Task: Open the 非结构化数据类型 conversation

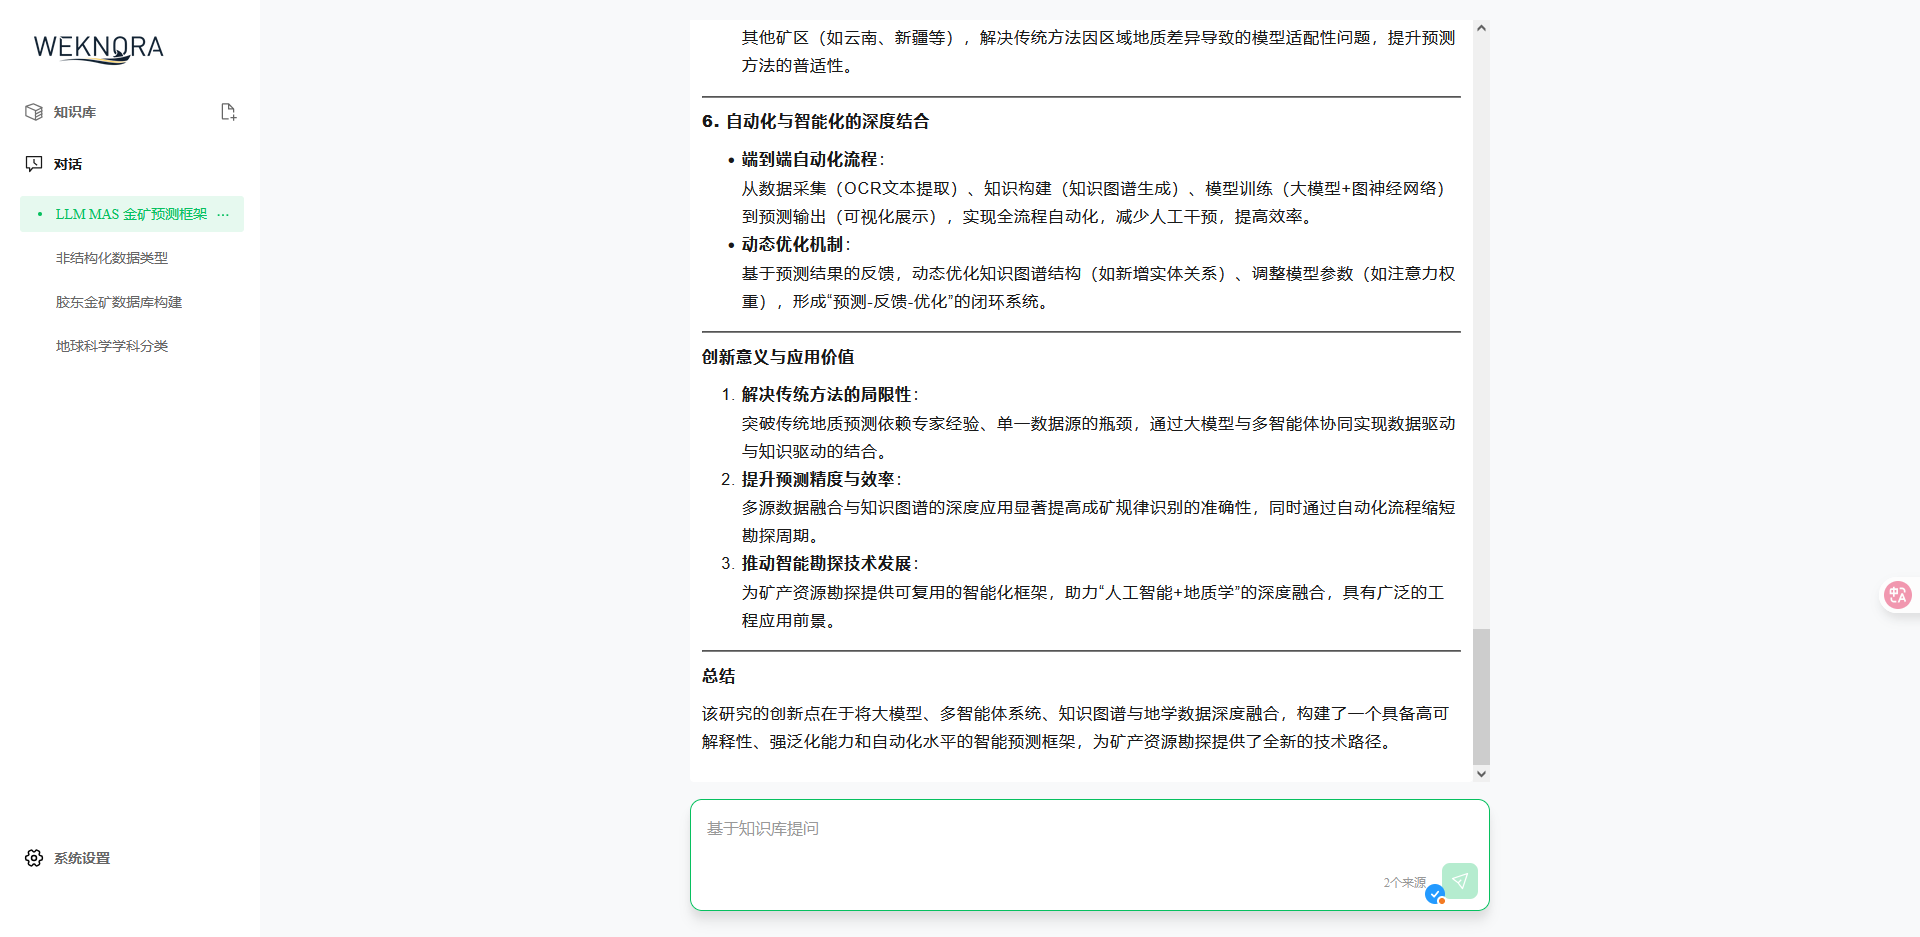Action: coord(112,257)
